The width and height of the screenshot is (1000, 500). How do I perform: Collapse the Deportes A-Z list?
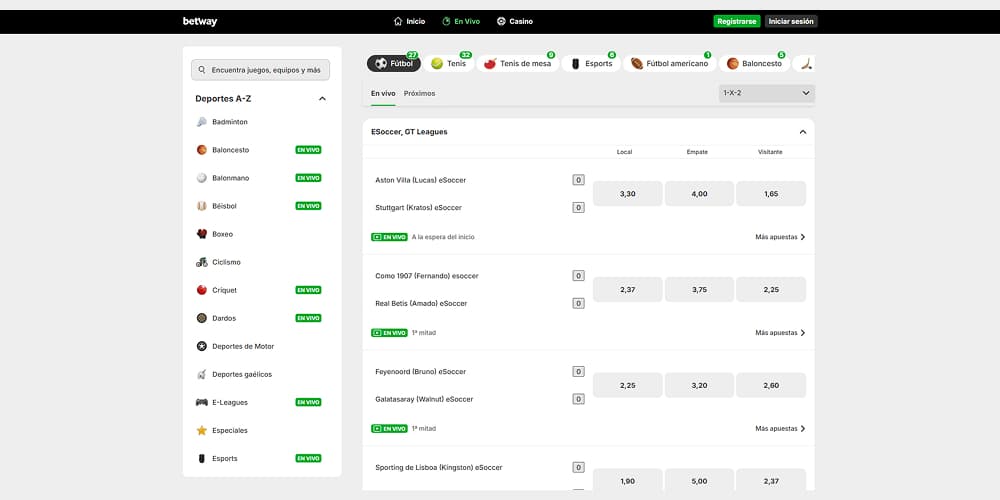coord(322,99)
